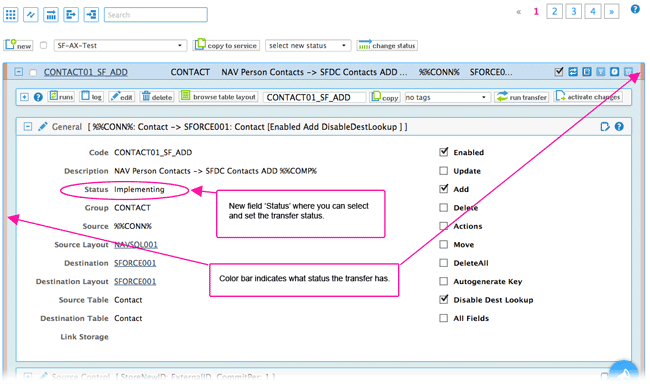Click the Implementing status value
This screenshot has height=384, width=650.
pyautogui.click(x=139, y=190)
